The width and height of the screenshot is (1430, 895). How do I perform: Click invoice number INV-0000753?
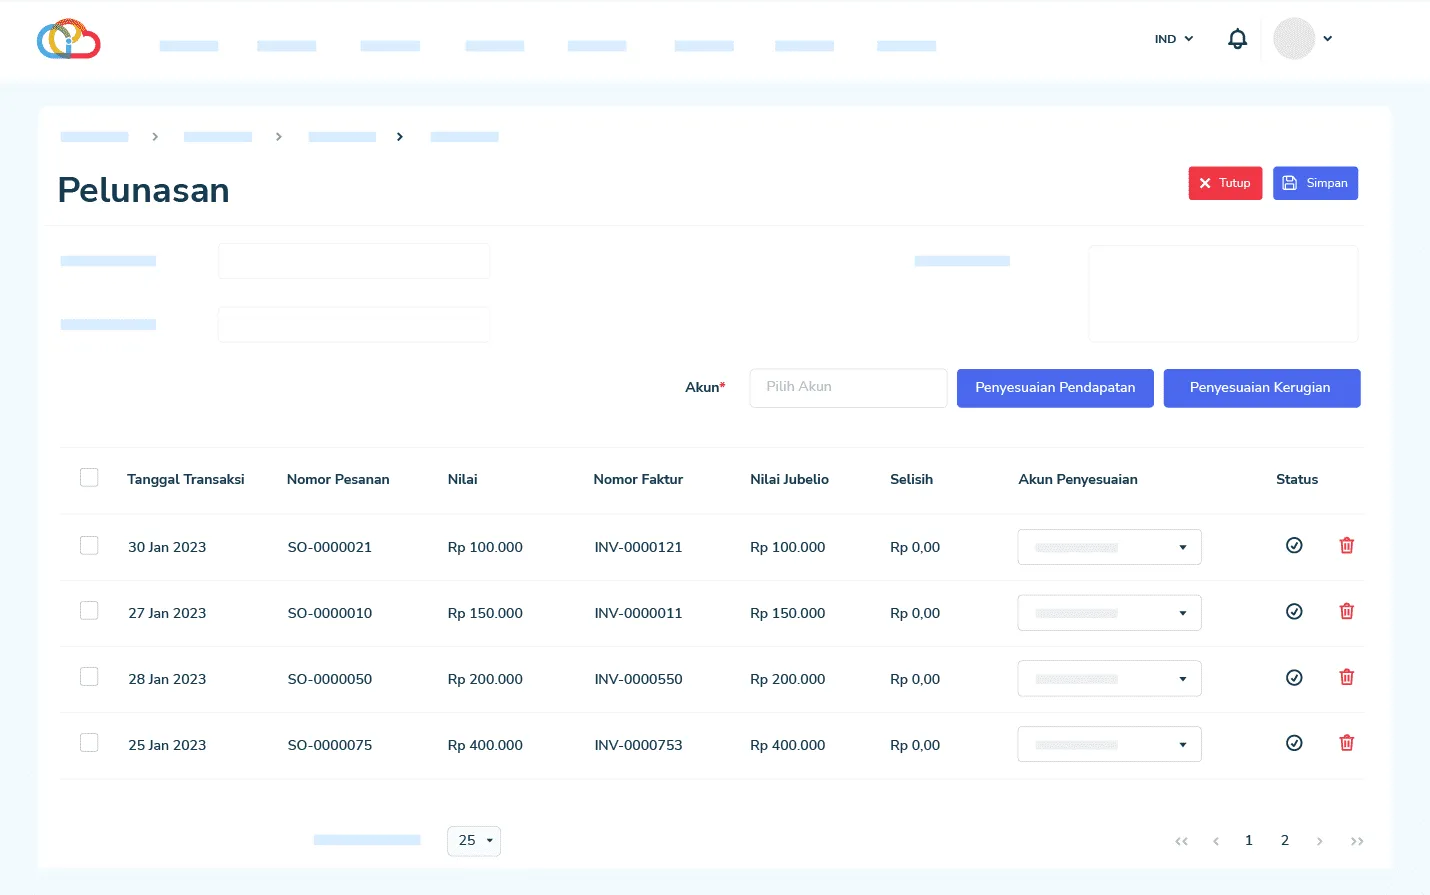pos(638,745)
